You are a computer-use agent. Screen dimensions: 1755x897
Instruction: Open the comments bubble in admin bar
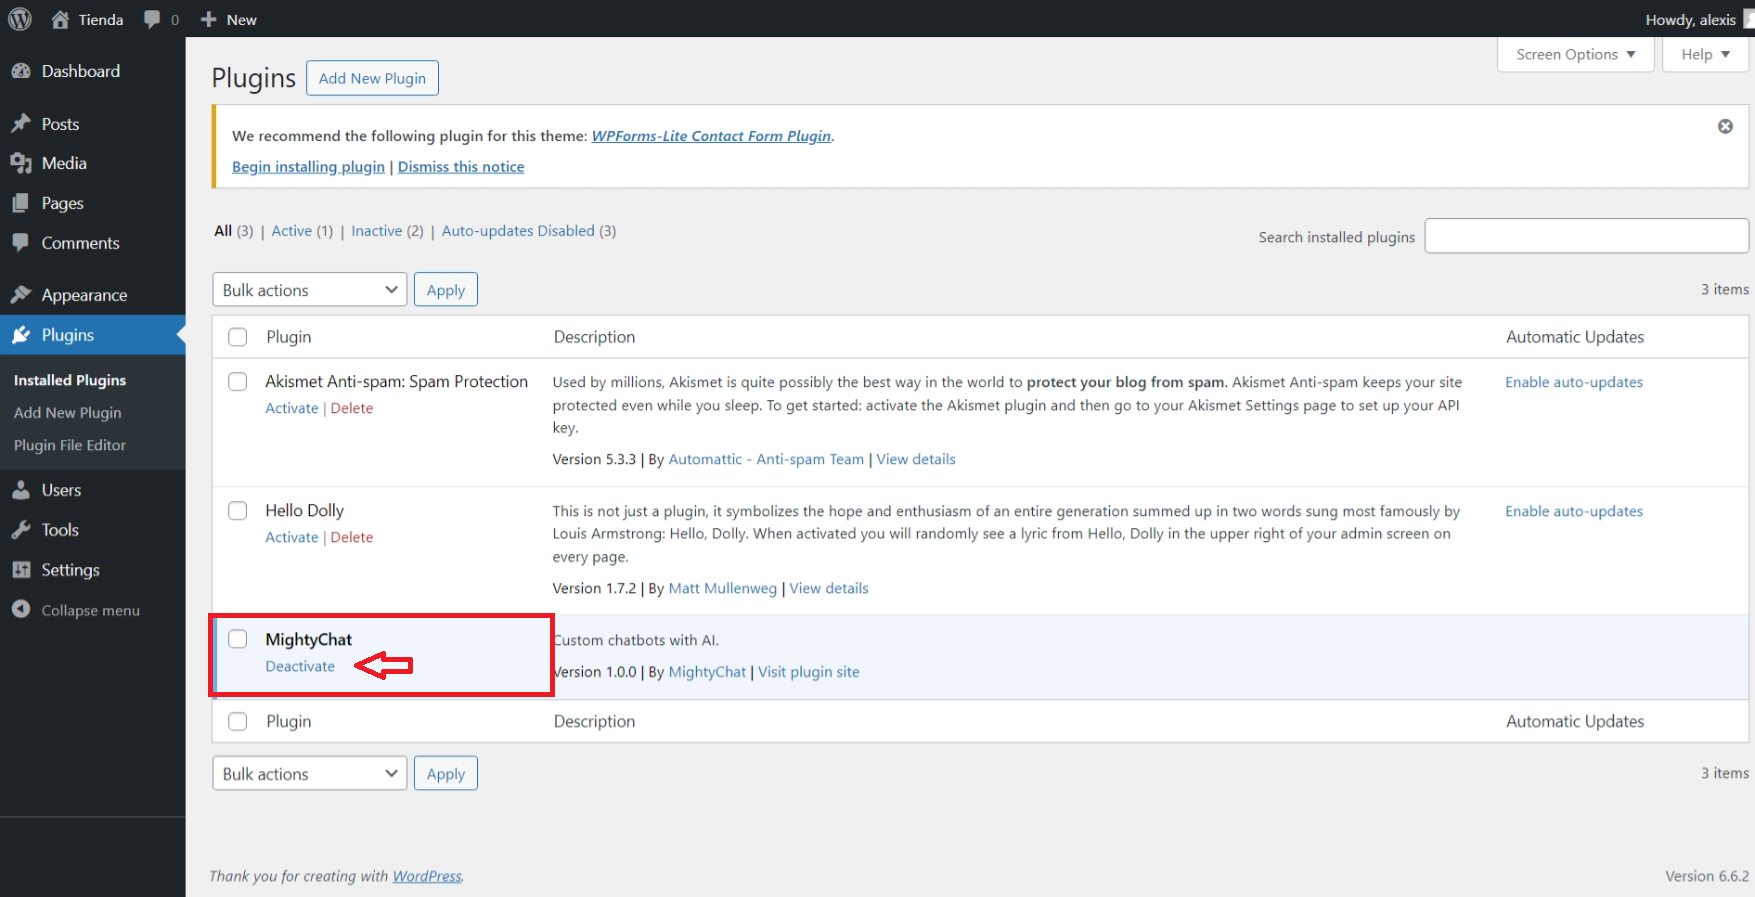[152, 19]
